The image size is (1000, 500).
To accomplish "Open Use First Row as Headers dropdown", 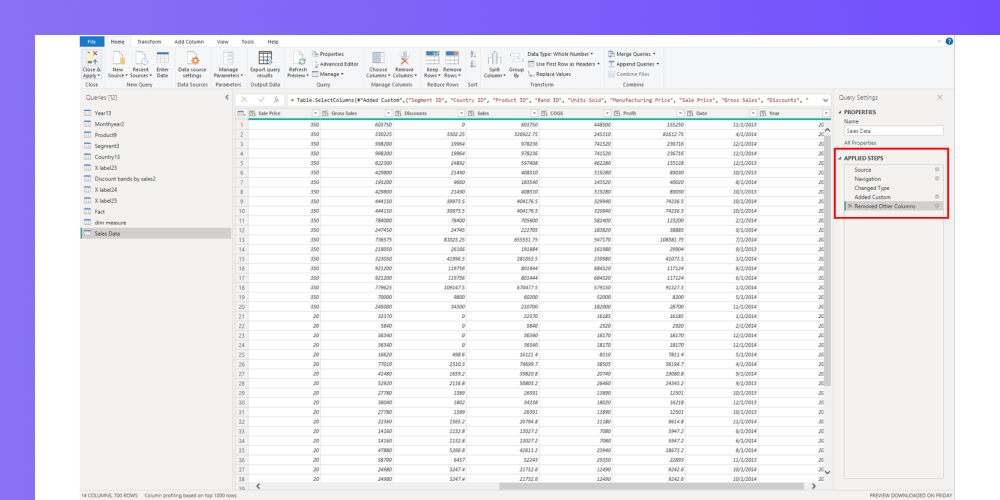I will (564, 64).
